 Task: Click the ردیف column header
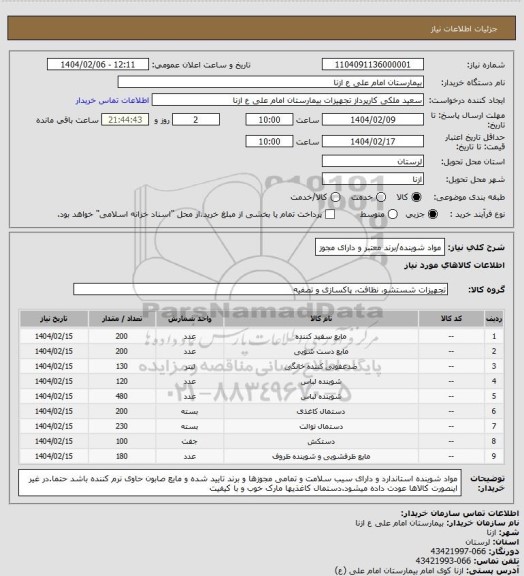(494, 318)
